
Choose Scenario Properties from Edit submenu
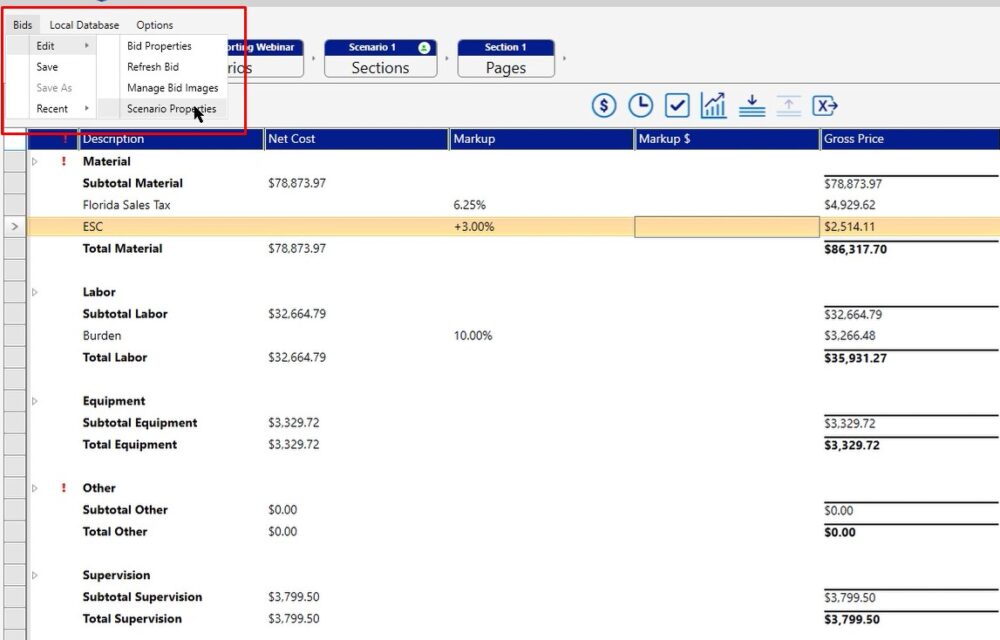(170, 109)
